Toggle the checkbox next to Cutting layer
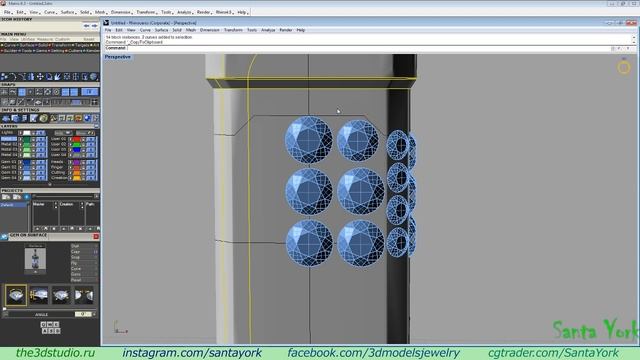640x360 pixels. [70, 173]
